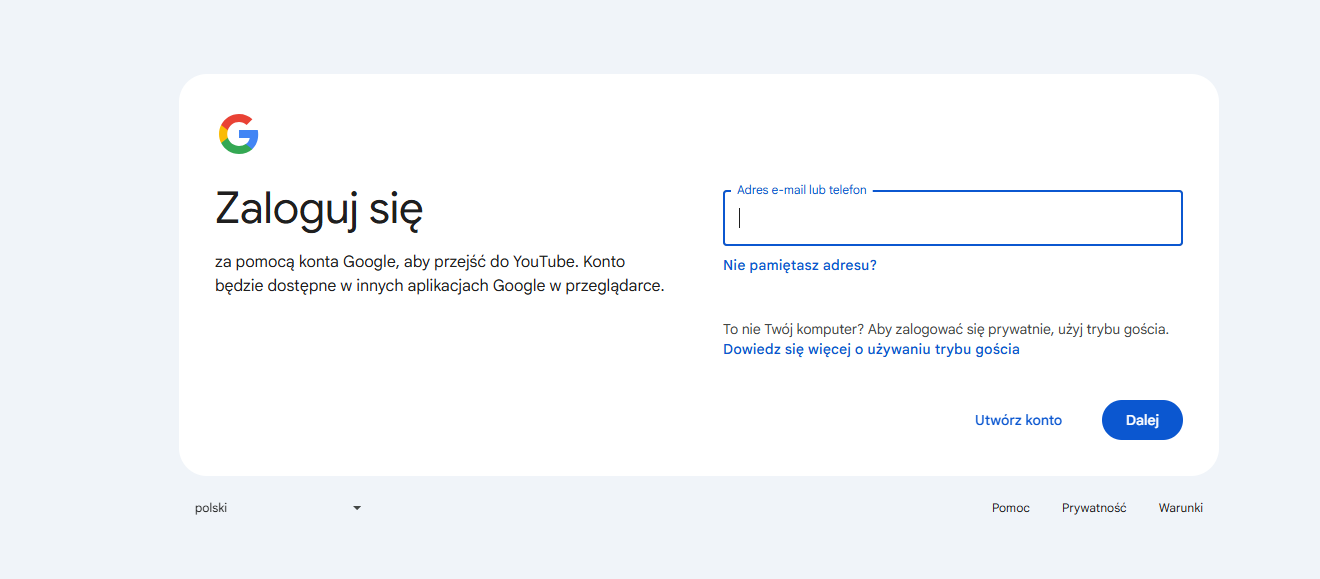This screenshot has width=1320, height=579.
Task: Click the blue 'Dalej' button
Action: click(x=1141, y=420)
